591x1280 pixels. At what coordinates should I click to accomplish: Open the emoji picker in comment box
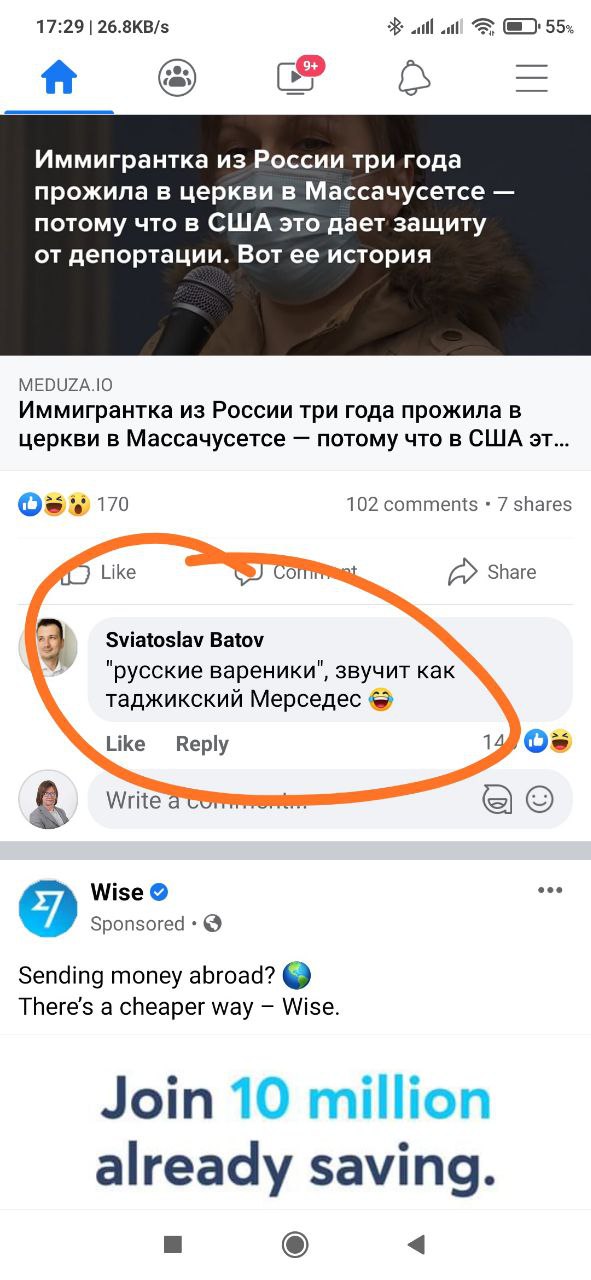point(540,799)
